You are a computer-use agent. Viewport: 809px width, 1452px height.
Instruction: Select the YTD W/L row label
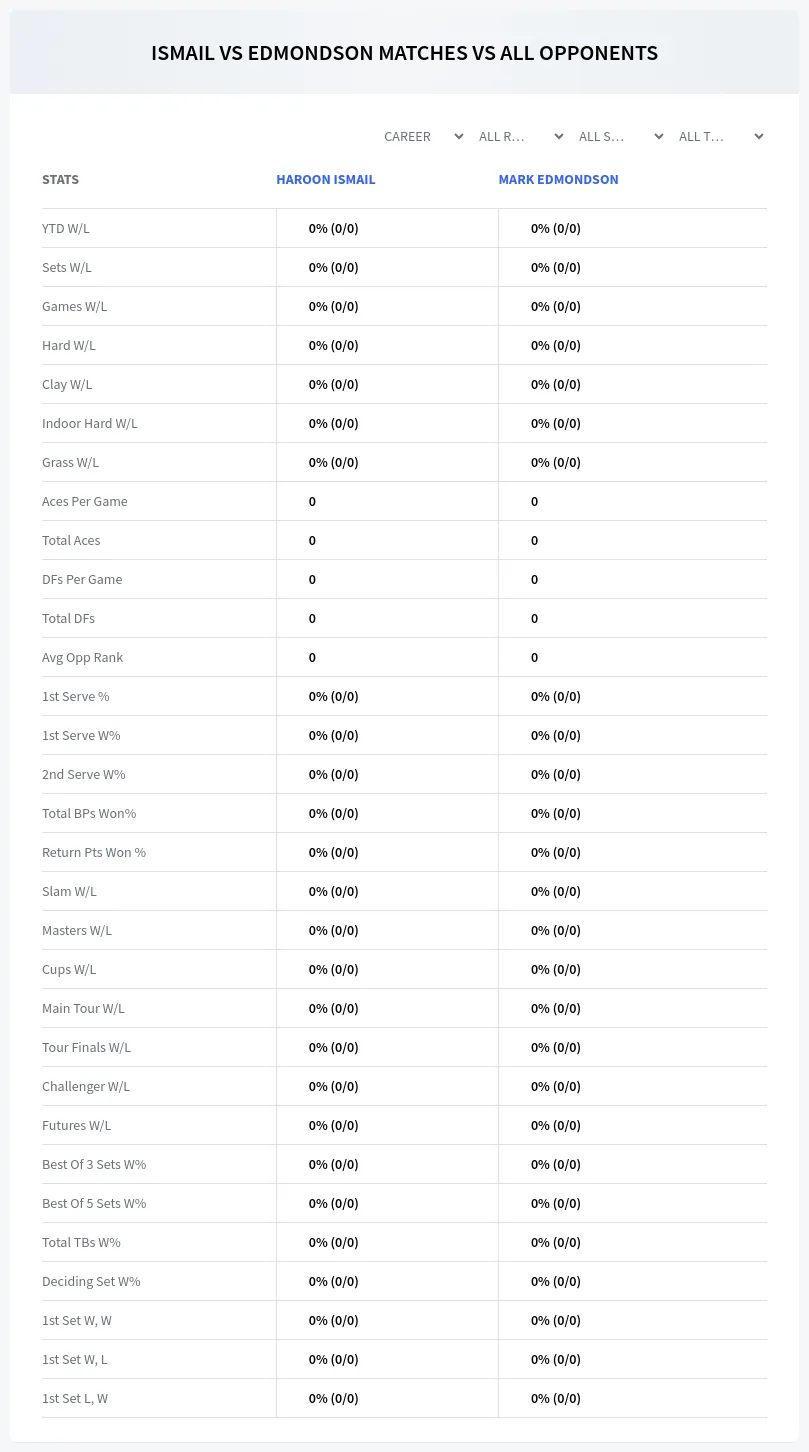coord(66,228)
